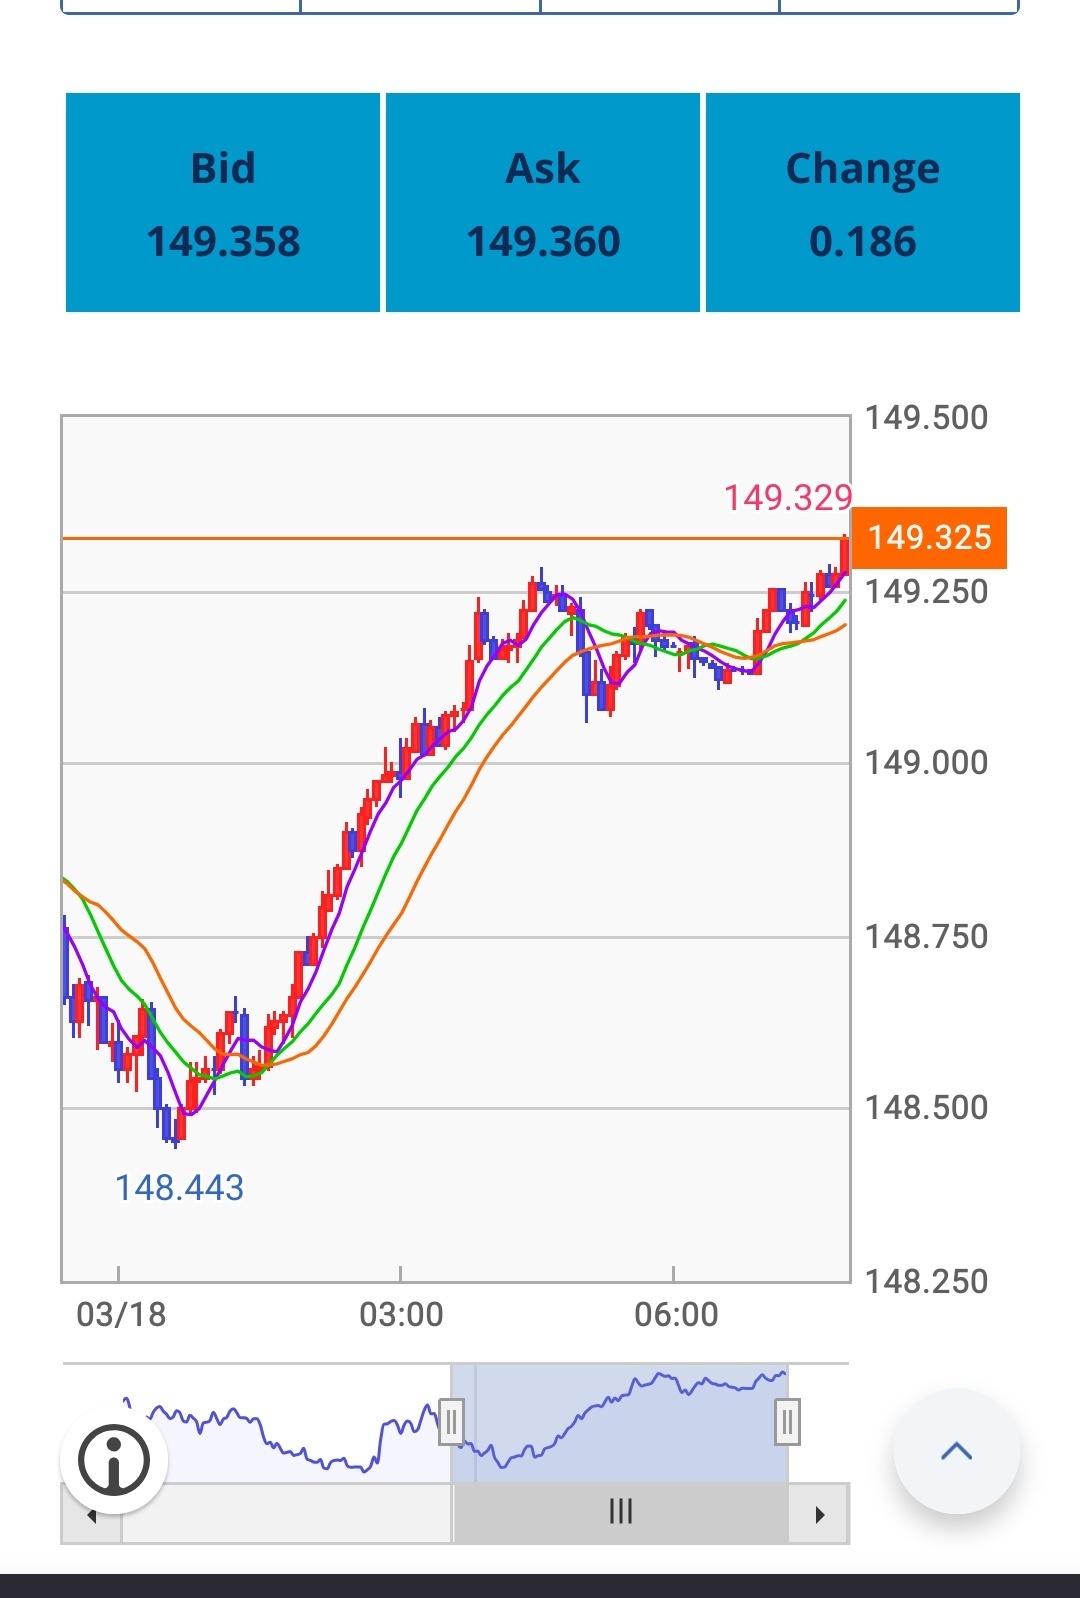Click the scrollbar thumb grip lines

tap(621, 1511)
